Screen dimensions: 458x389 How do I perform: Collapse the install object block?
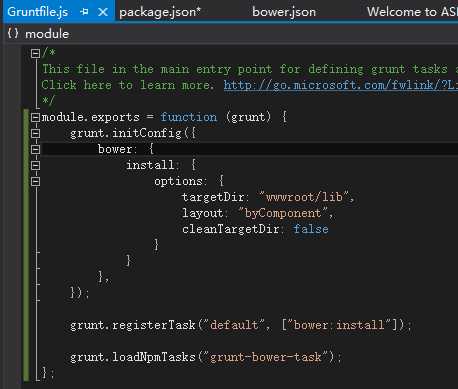pos(35,165)
